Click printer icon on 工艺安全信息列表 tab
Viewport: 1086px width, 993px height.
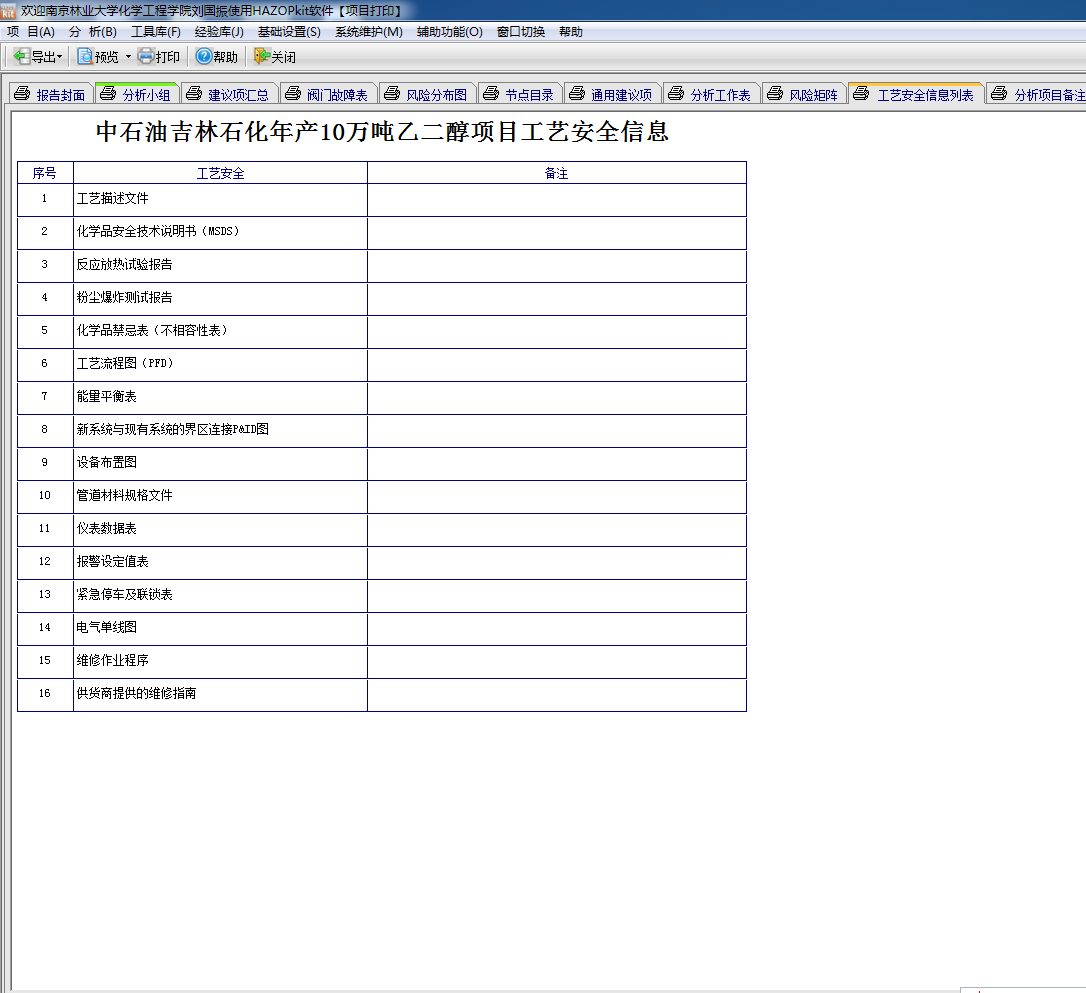(x=861, y=93)
